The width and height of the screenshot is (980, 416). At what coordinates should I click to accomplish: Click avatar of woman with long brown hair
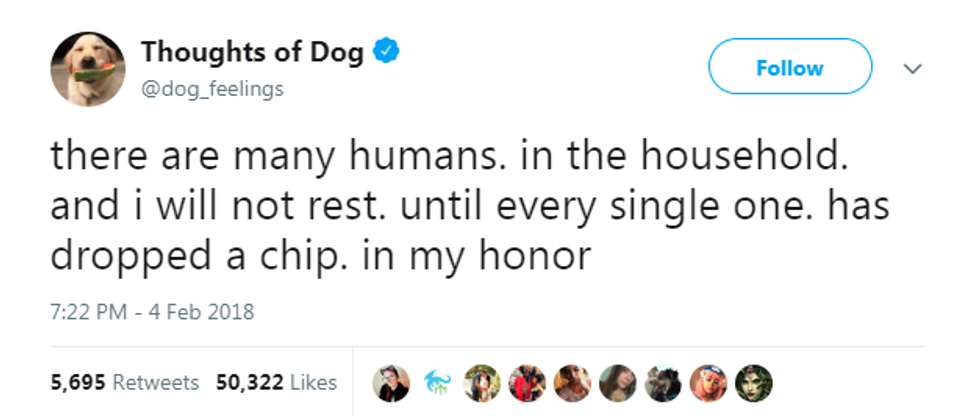point(617,383)
